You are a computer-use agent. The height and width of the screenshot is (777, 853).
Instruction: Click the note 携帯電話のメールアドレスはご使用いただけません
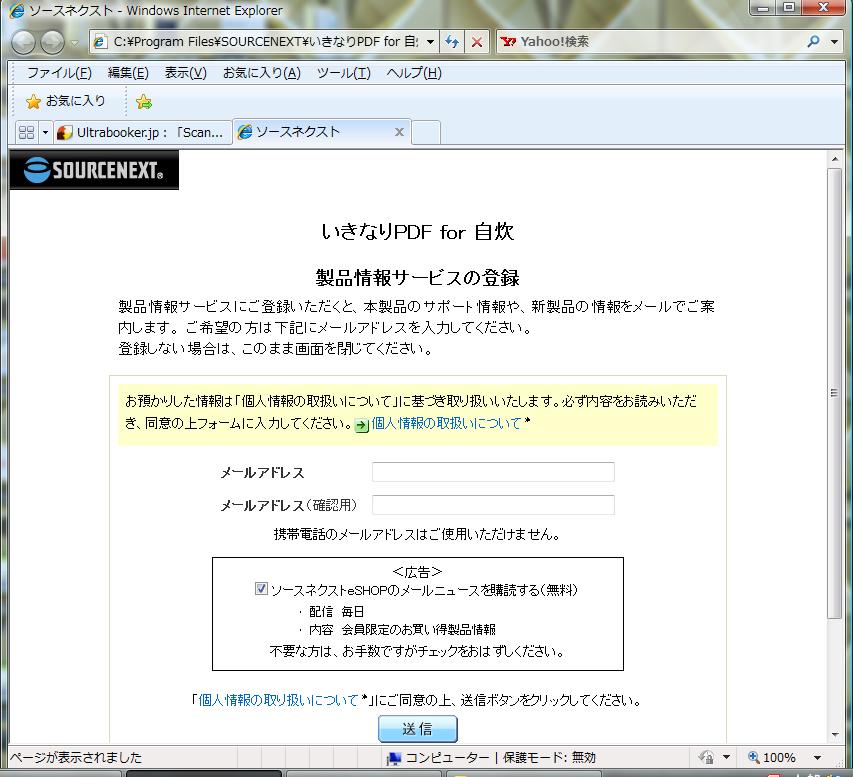(x=417, y=534)
